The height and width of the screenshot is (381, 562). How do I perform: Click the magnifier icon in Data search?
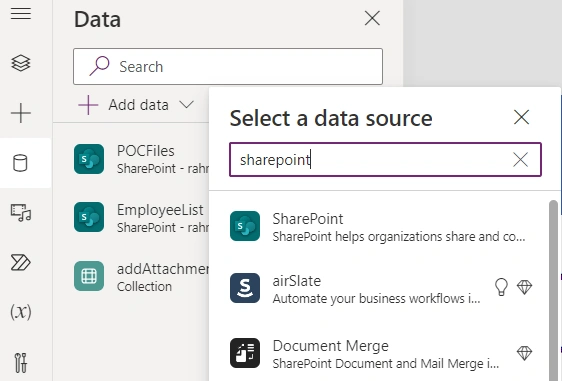pyautogui.click(x=99, y=66)
